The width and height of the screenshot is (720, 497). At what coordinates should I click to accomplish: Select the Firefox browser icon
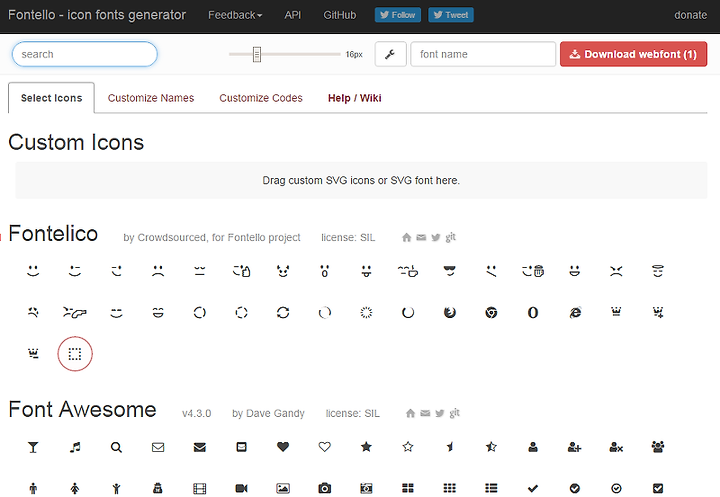(x=450, y=313)
